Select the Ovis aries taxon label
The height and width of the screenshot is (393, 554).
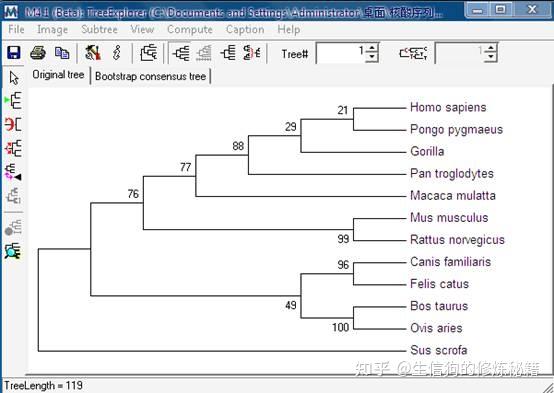436,328
